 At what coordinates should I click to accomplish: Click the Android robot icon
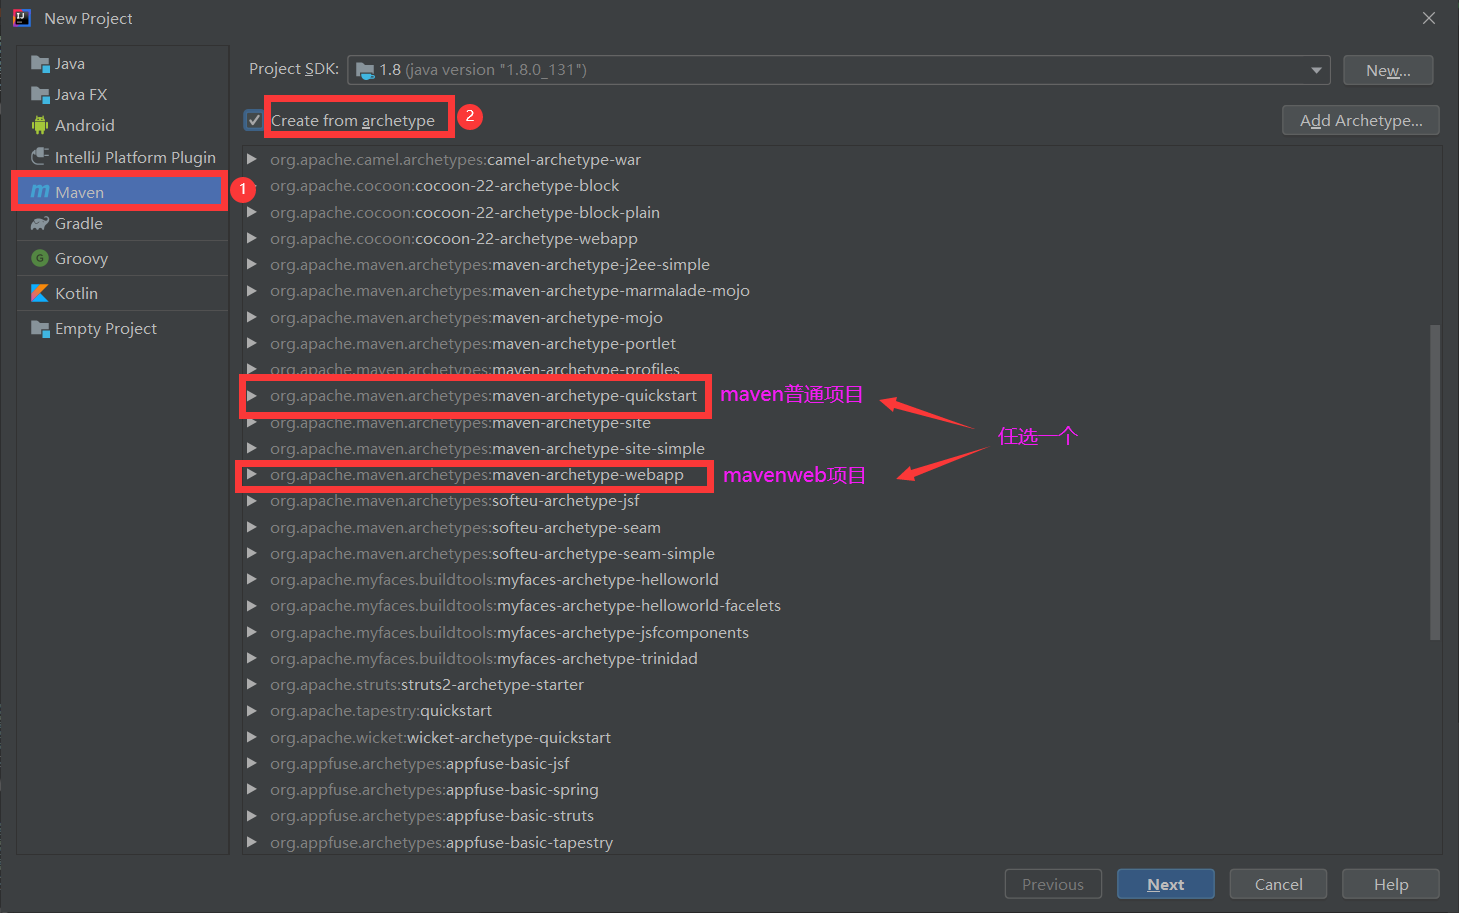(x=40, y=125)
